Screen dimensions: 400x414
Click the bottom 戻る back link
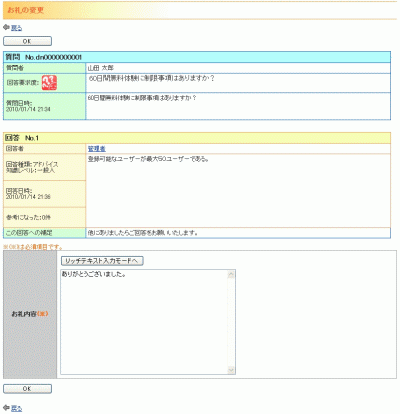(16, 409)
